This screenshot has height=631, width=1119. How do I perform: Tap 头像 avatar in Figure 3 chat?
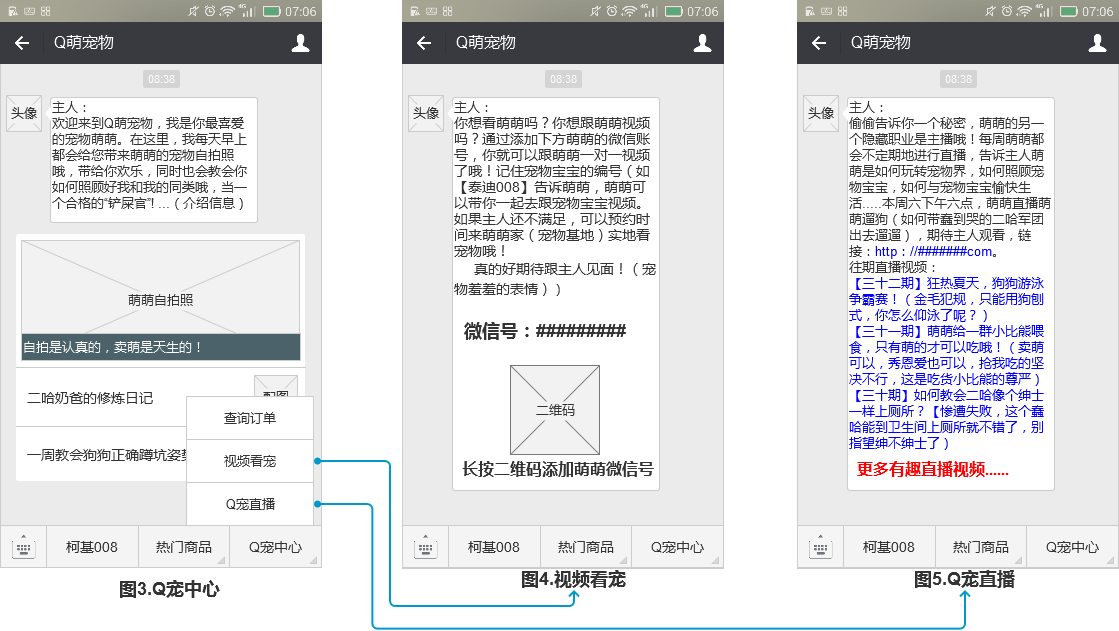tap(24, 113)
